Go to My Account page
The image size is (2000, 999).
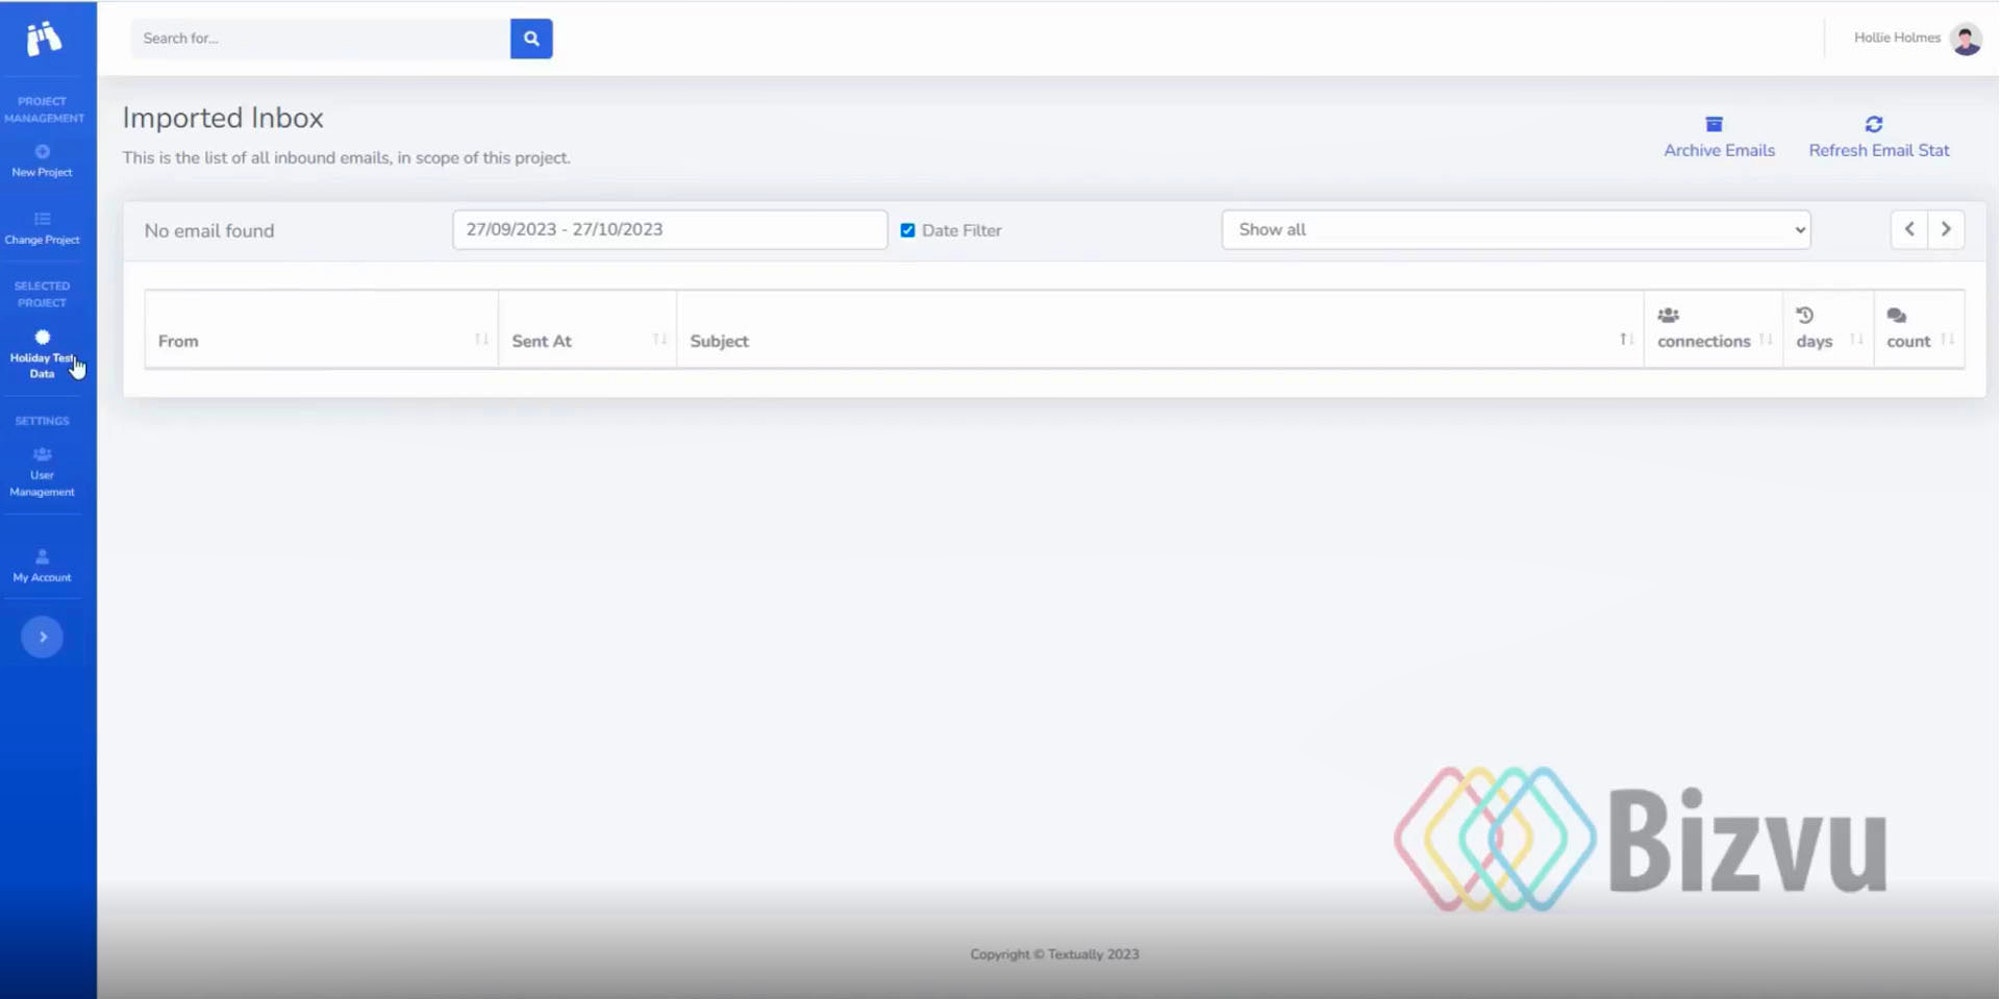(42, 566)
